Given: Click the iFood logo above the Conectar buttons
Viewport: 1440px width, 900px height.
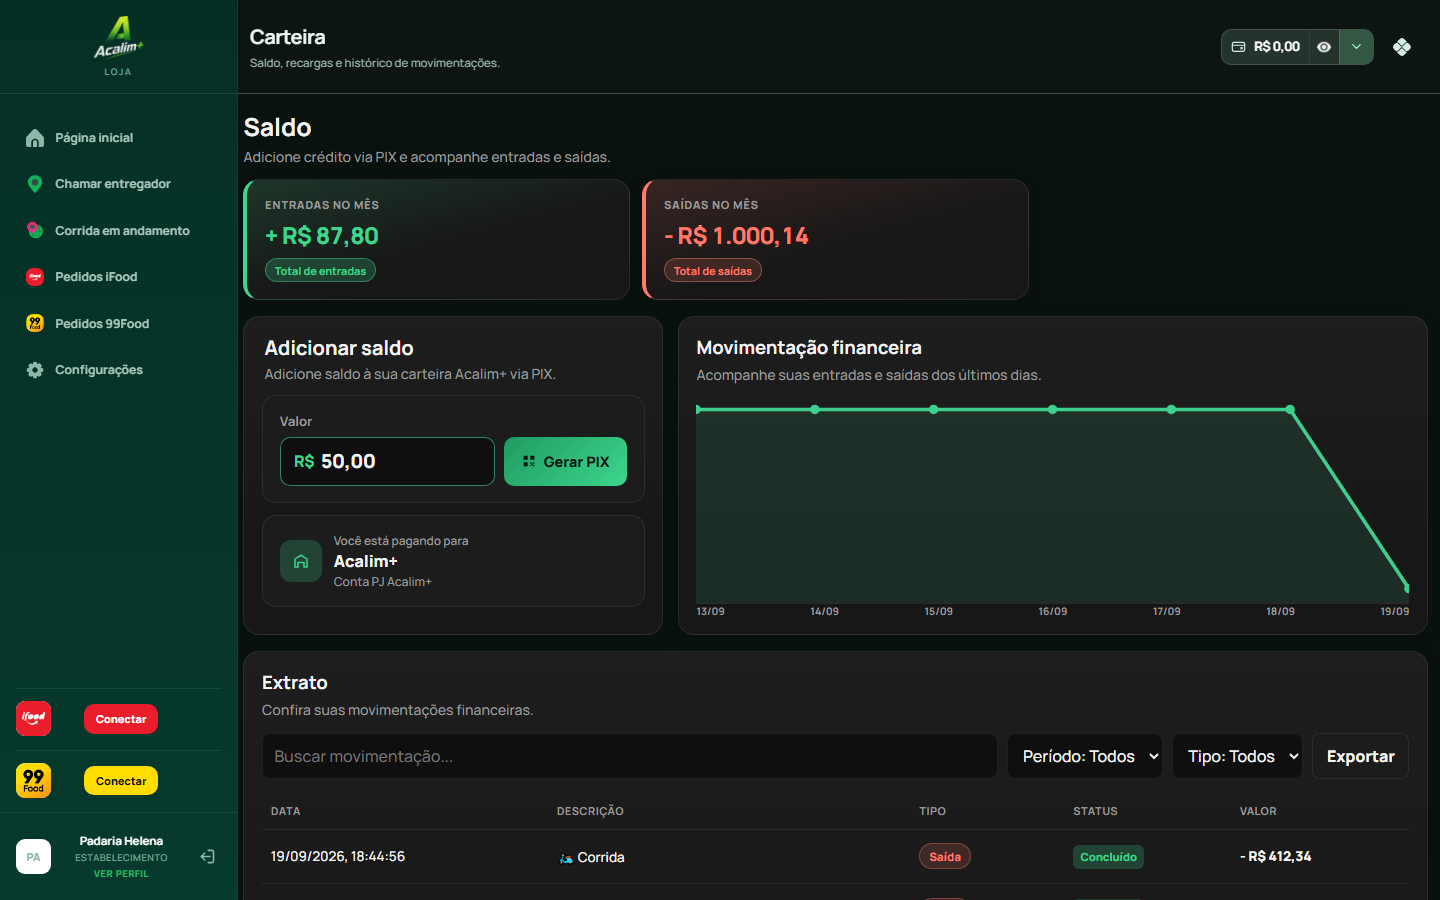Looking at the screenshot, I should [34, 718].
